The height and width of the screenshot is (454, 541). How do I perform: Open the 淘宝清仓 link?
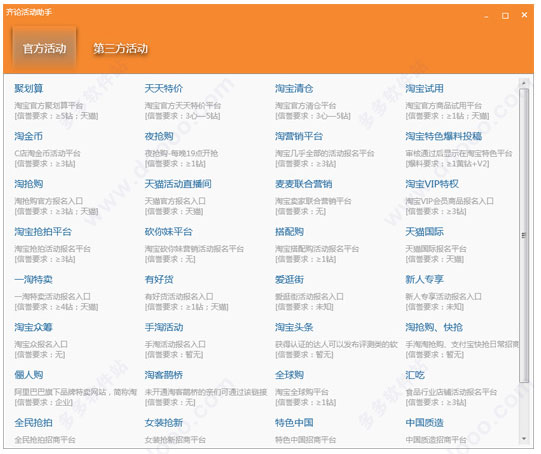(294, 88)
